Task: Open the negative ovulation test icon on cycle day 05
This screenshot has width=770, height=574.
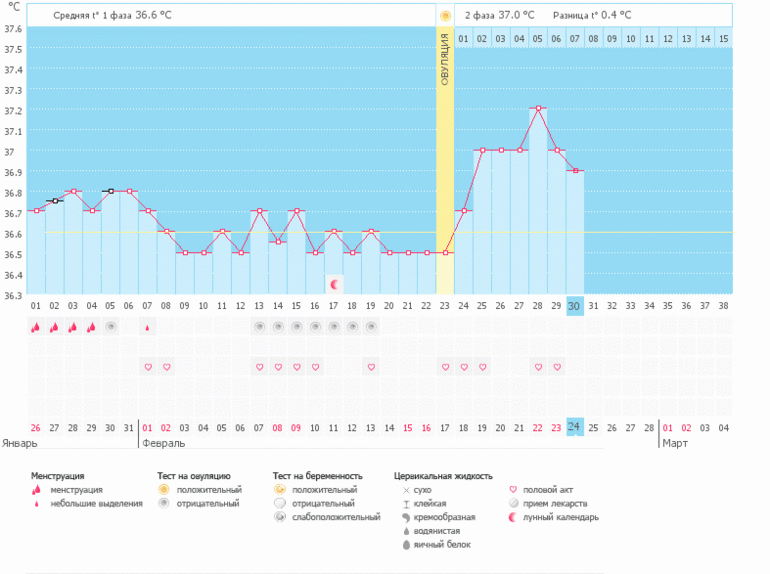Action: tap(111, 327)
